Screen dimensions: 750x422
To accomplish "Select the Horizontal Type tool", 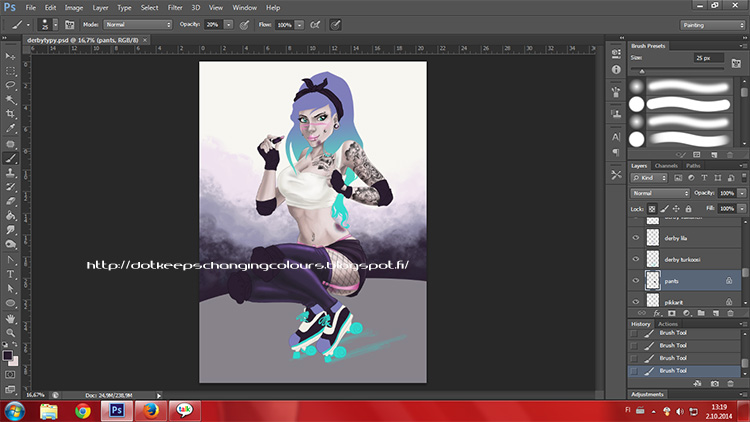I will [x=10, y=274].
